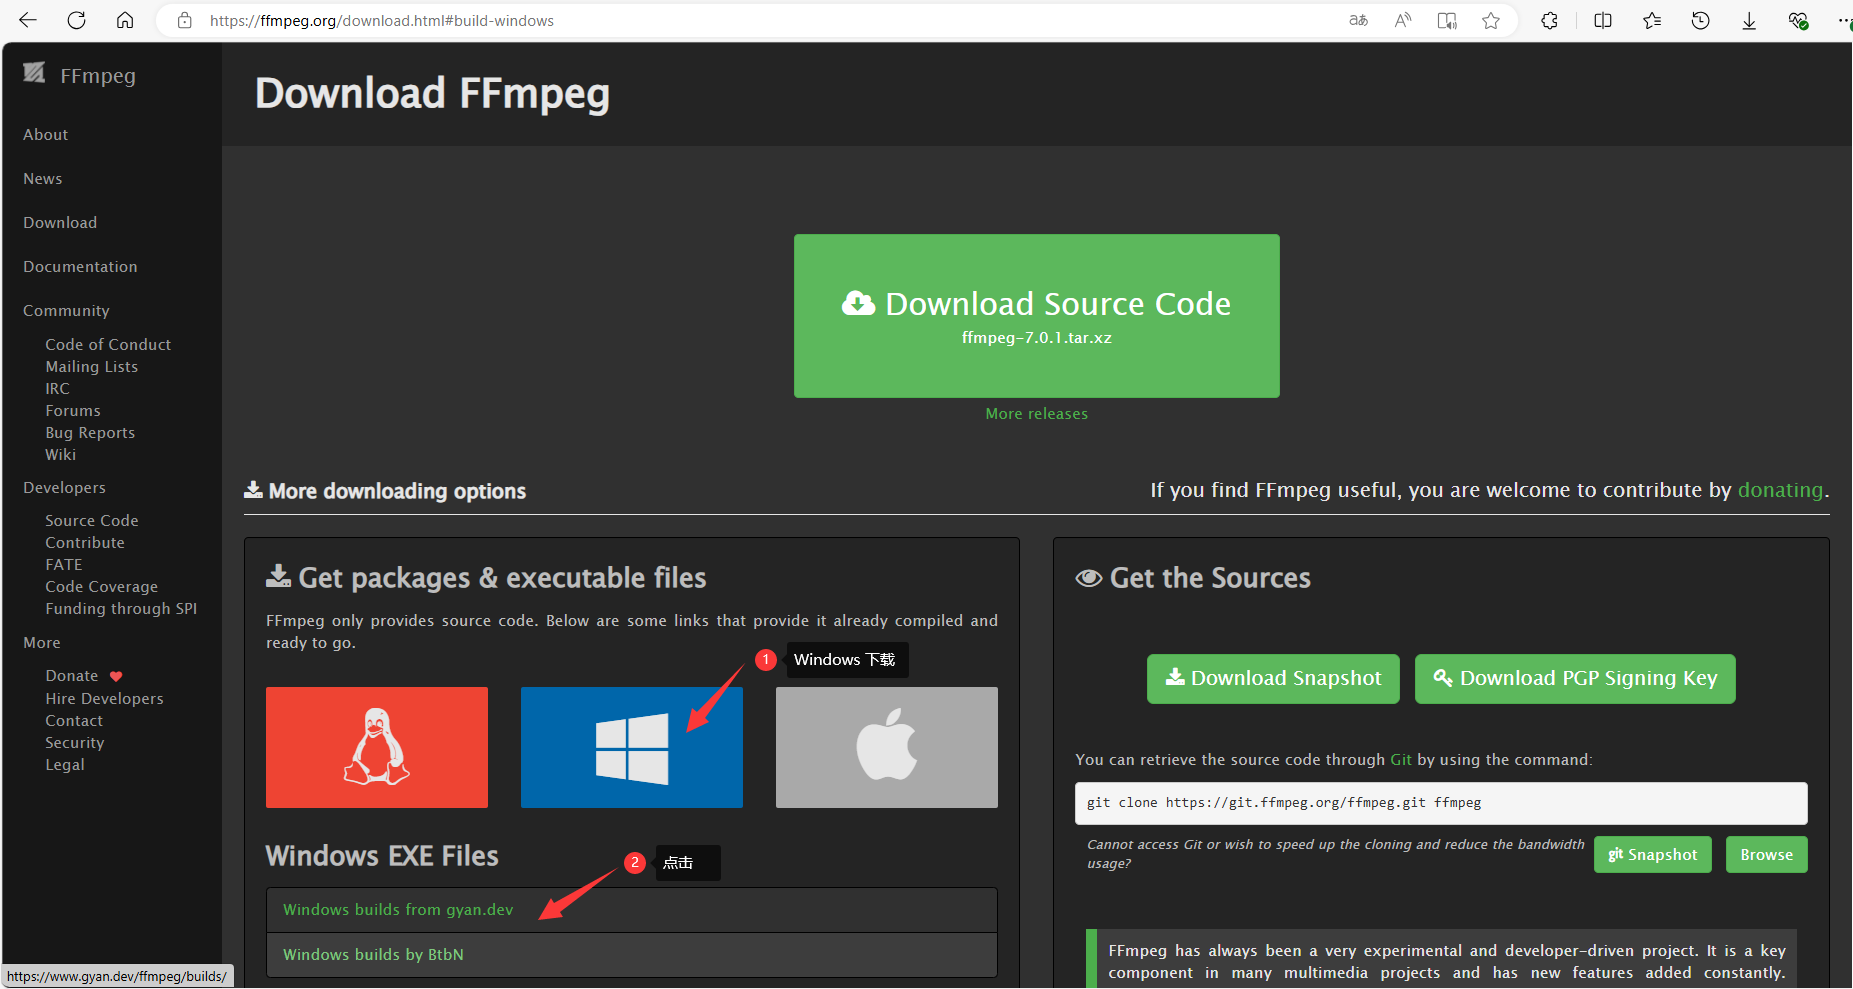Image resolution: width=1853 pixels, height=989 pixels.
Task: Click the Download Source Code button
Action: point(1037,316)
